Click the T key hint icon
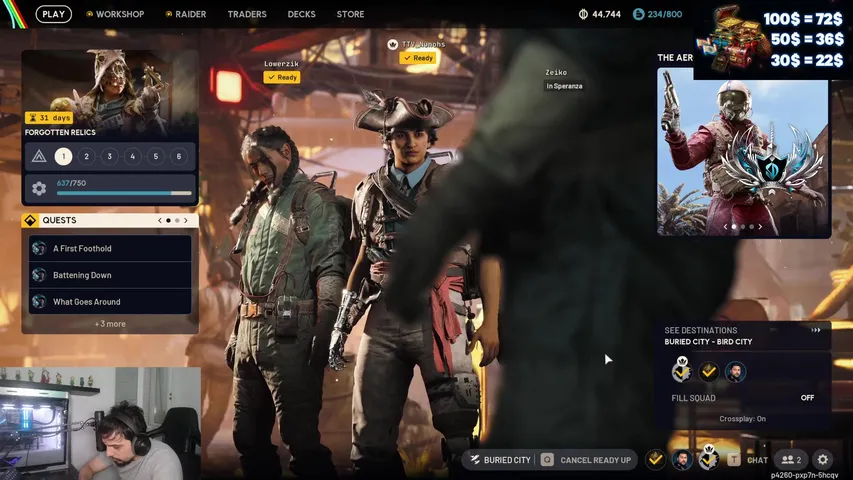The image size is (853, 480). (x=734, y=460)
